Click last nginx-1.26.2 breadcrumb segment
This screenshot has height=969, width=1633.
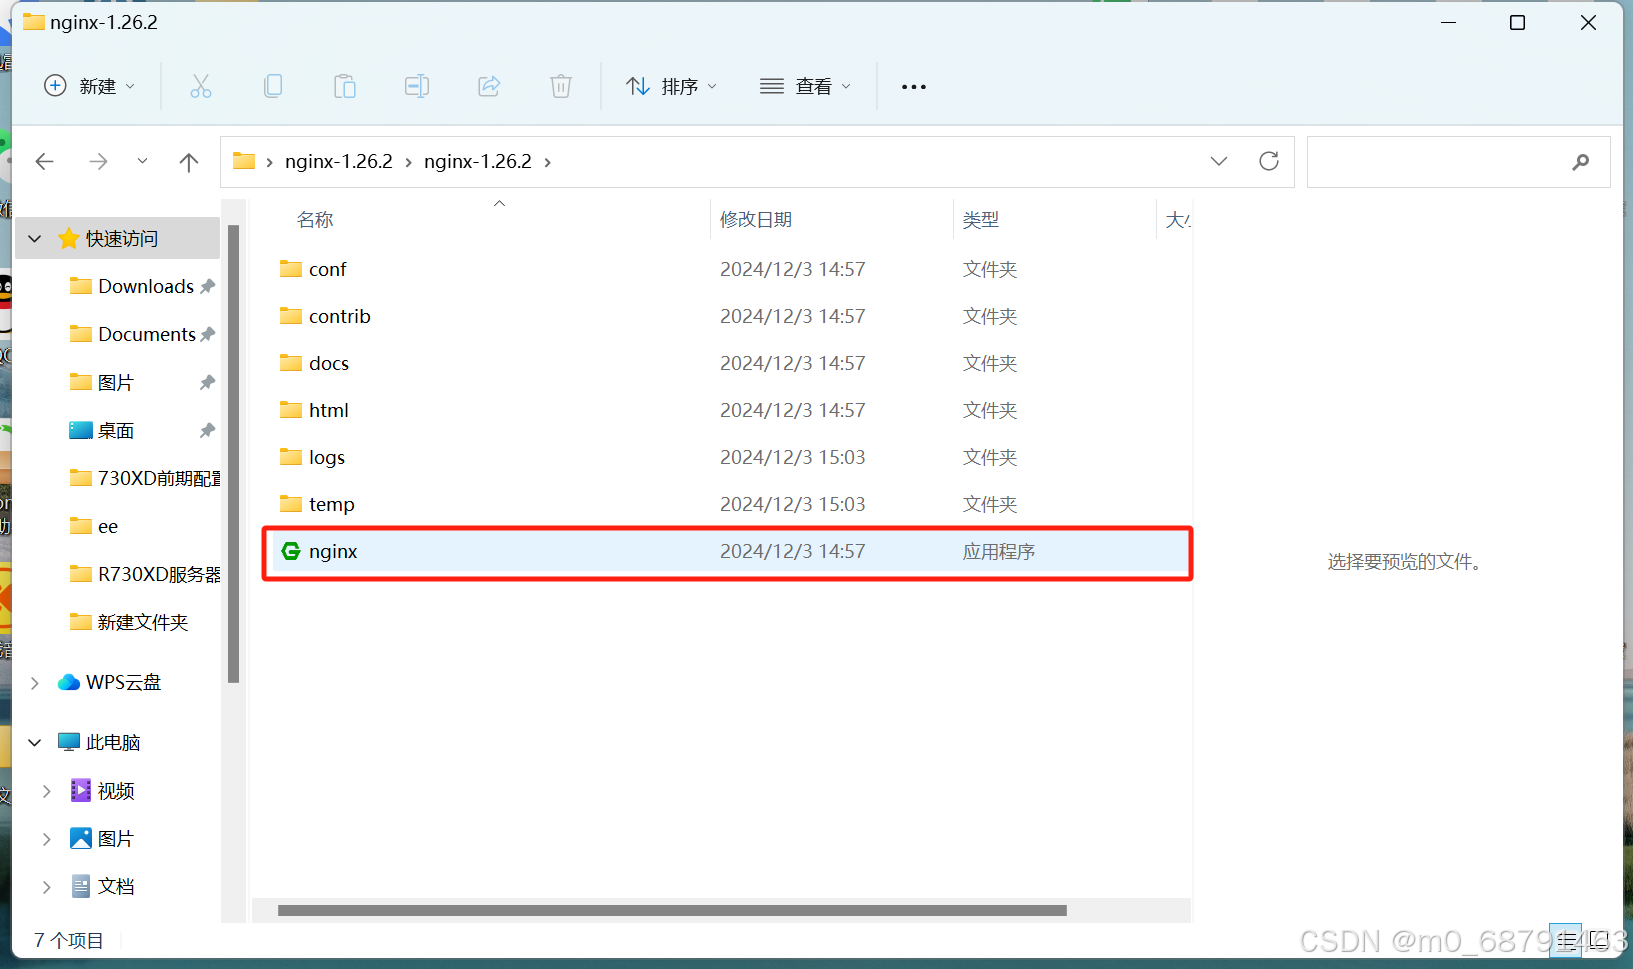(x=478, y=161)
